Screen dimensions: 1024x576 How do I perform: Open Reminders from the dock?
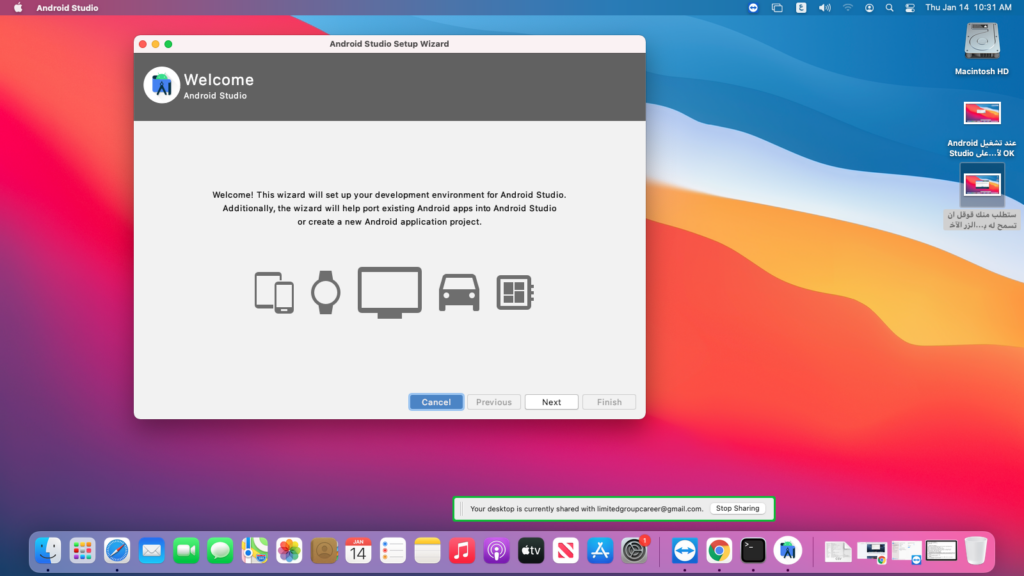coord(393,551)
